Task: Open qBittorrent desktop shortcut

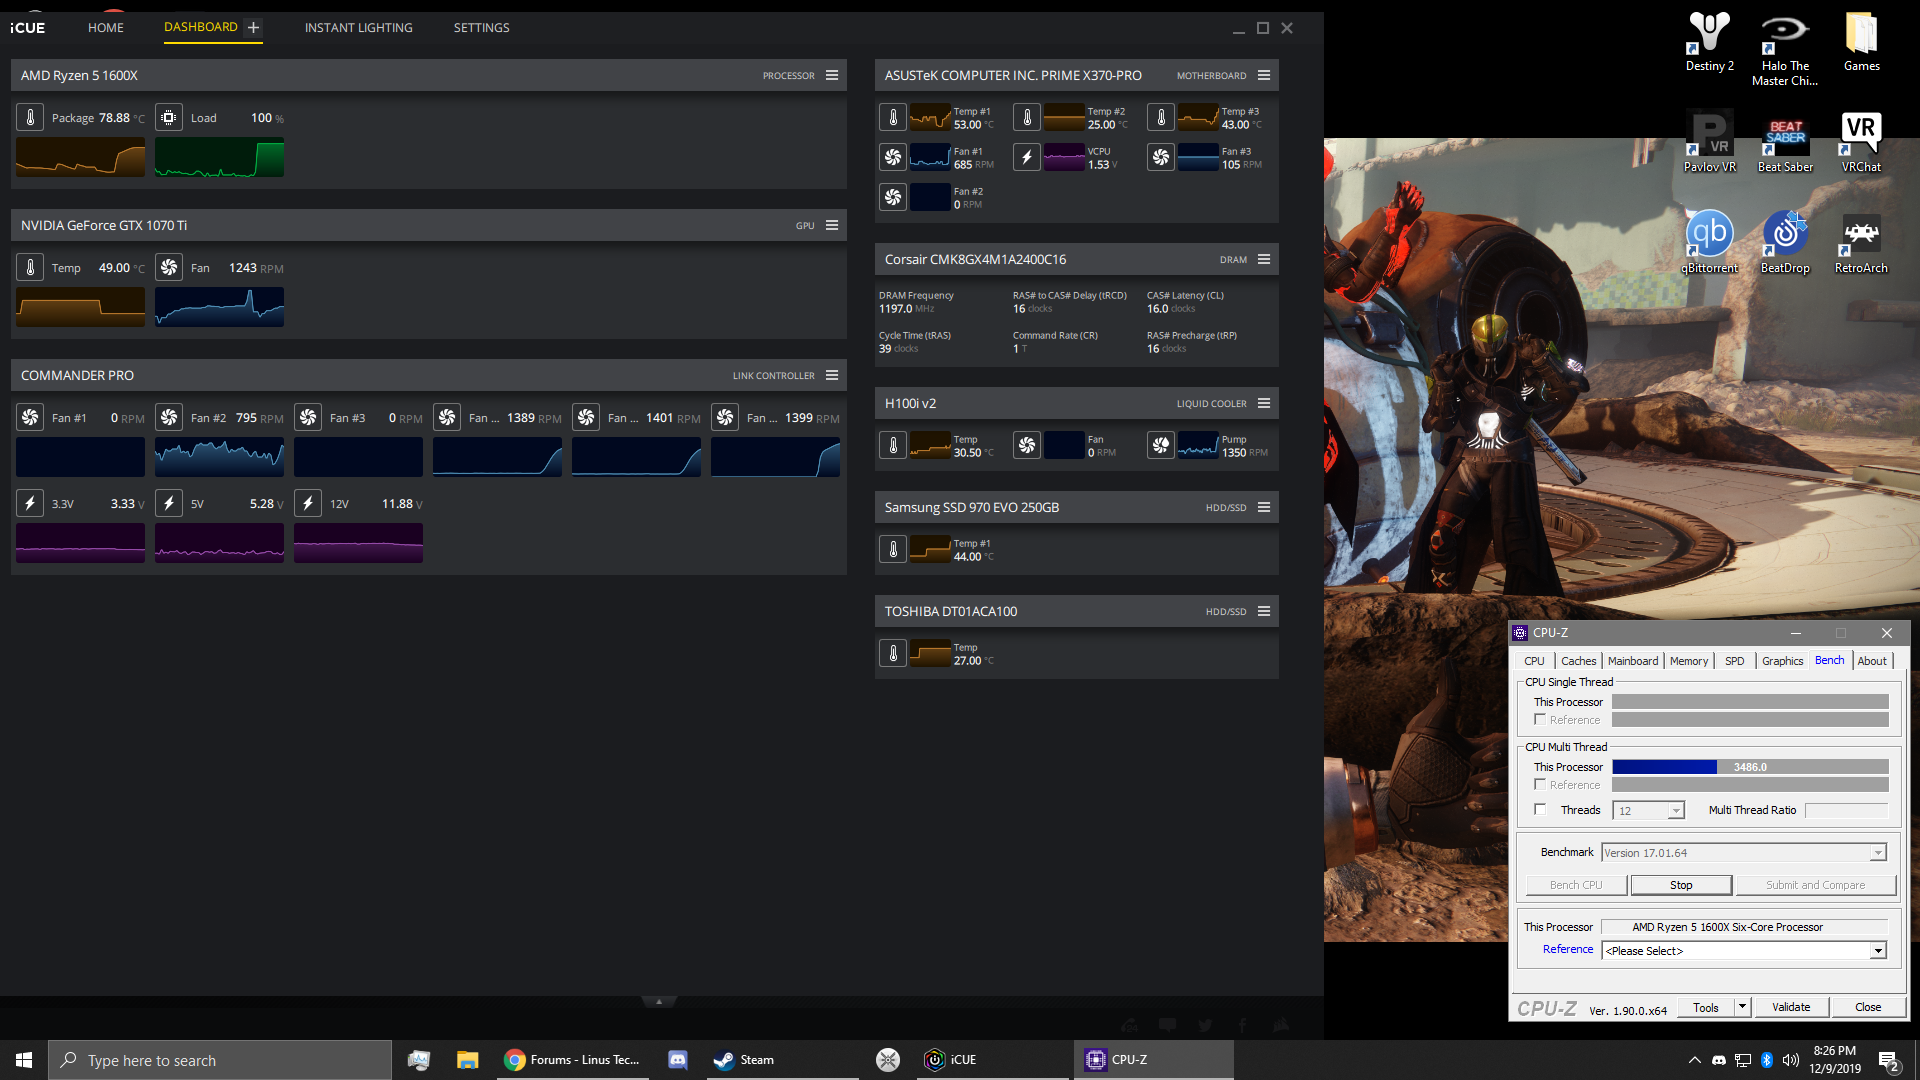Action: 1709,244
